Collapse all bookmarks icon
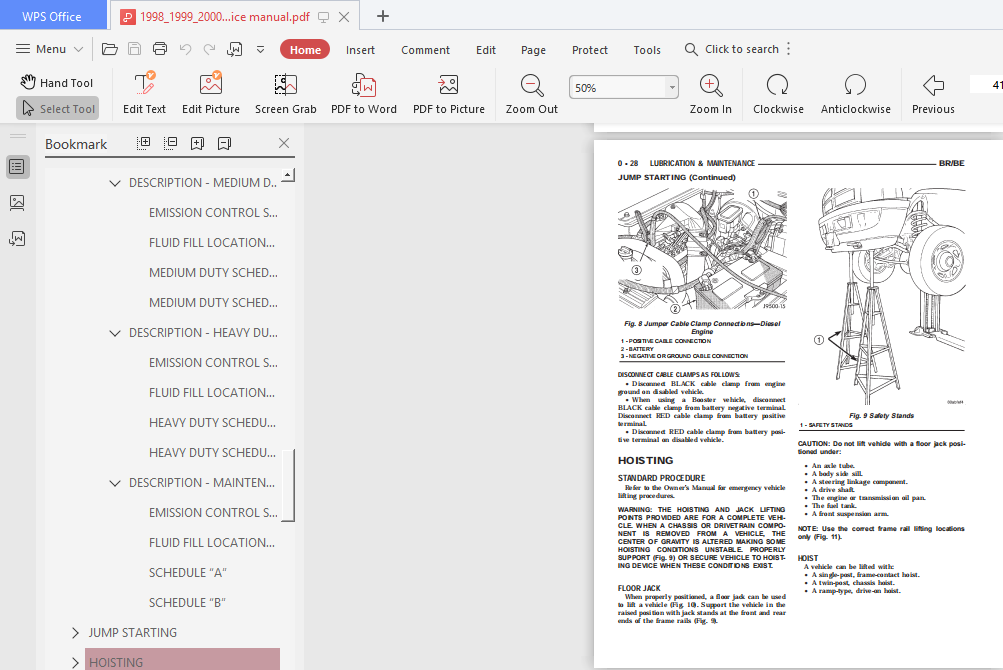The height and width of the screenshot is (670, 1003). pos(170,143)
